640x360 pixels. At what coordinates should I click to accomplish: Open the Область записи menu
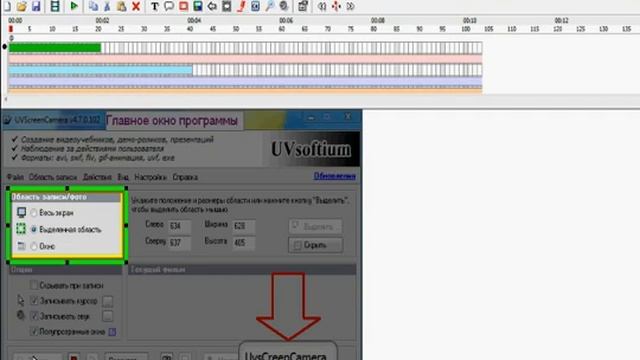(53, 177)
